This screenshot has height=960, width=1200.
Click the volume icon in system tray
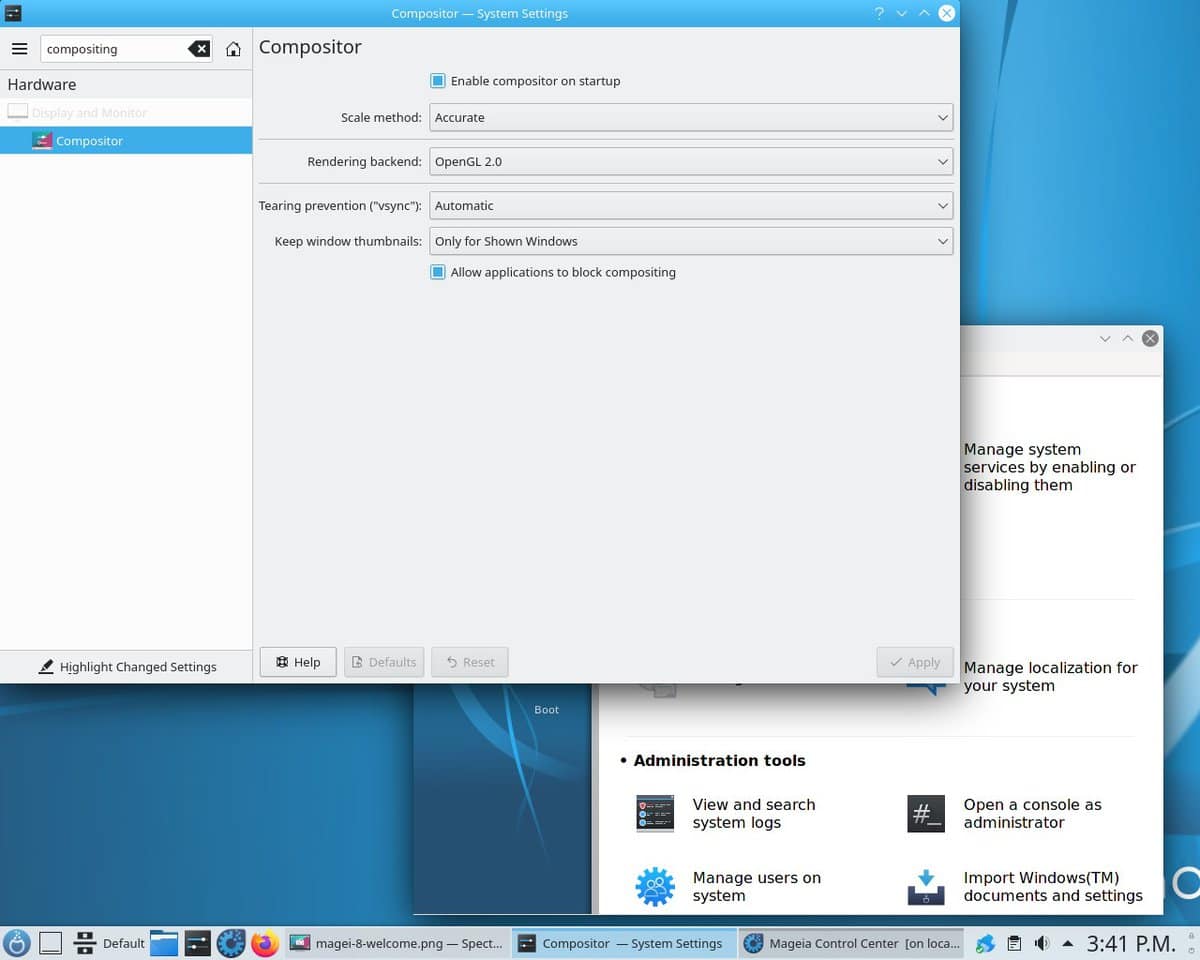click(1041, 943)
